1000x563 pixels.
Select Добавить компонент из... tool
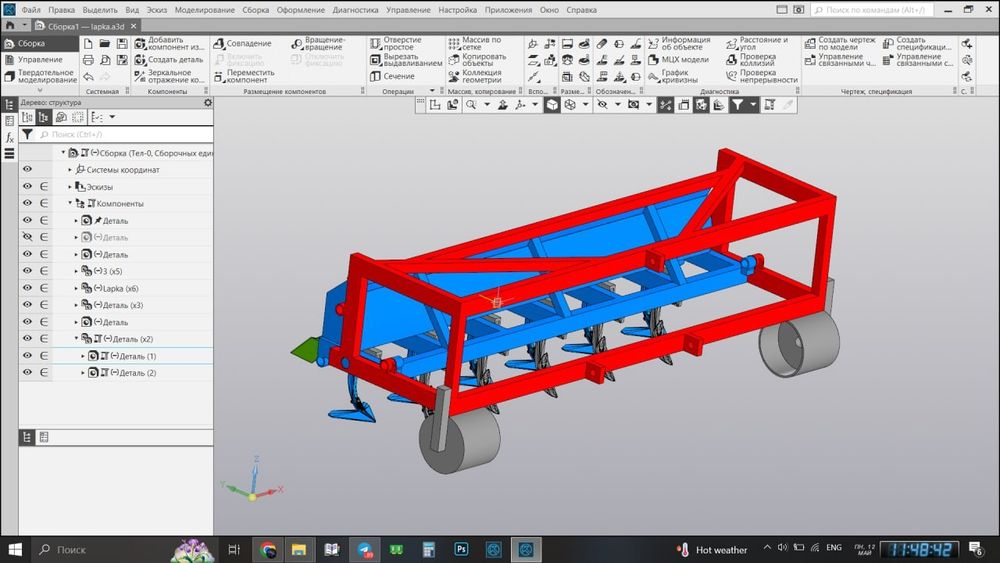[x=169, y=43]
